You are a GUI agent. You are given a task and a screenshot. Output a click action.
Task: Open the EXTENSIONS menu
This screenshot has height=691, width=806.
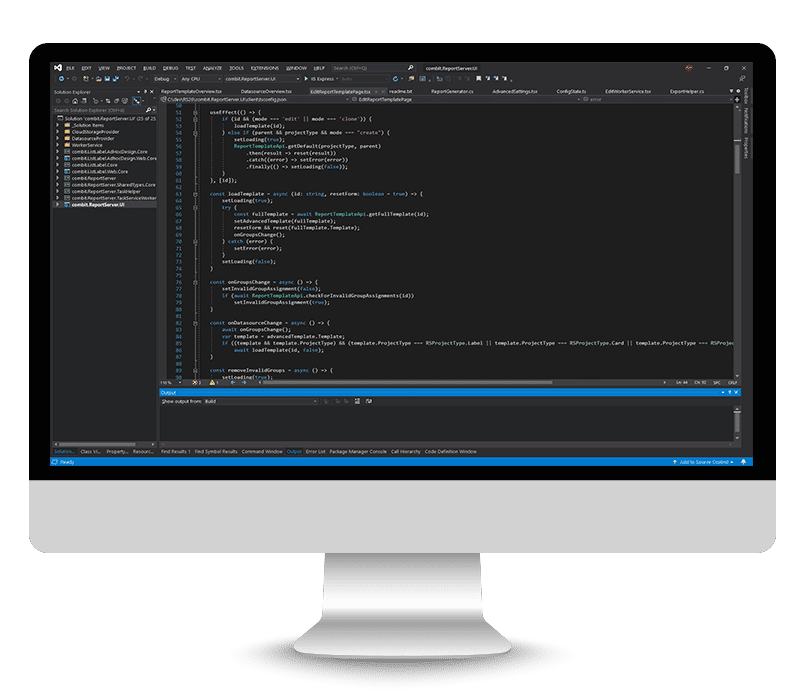click(x=265, y=68)
